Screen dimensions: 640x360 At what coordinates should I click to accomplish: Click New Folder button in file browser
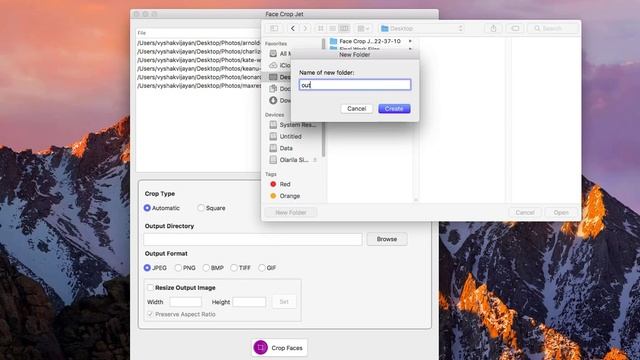click(291, 212)
